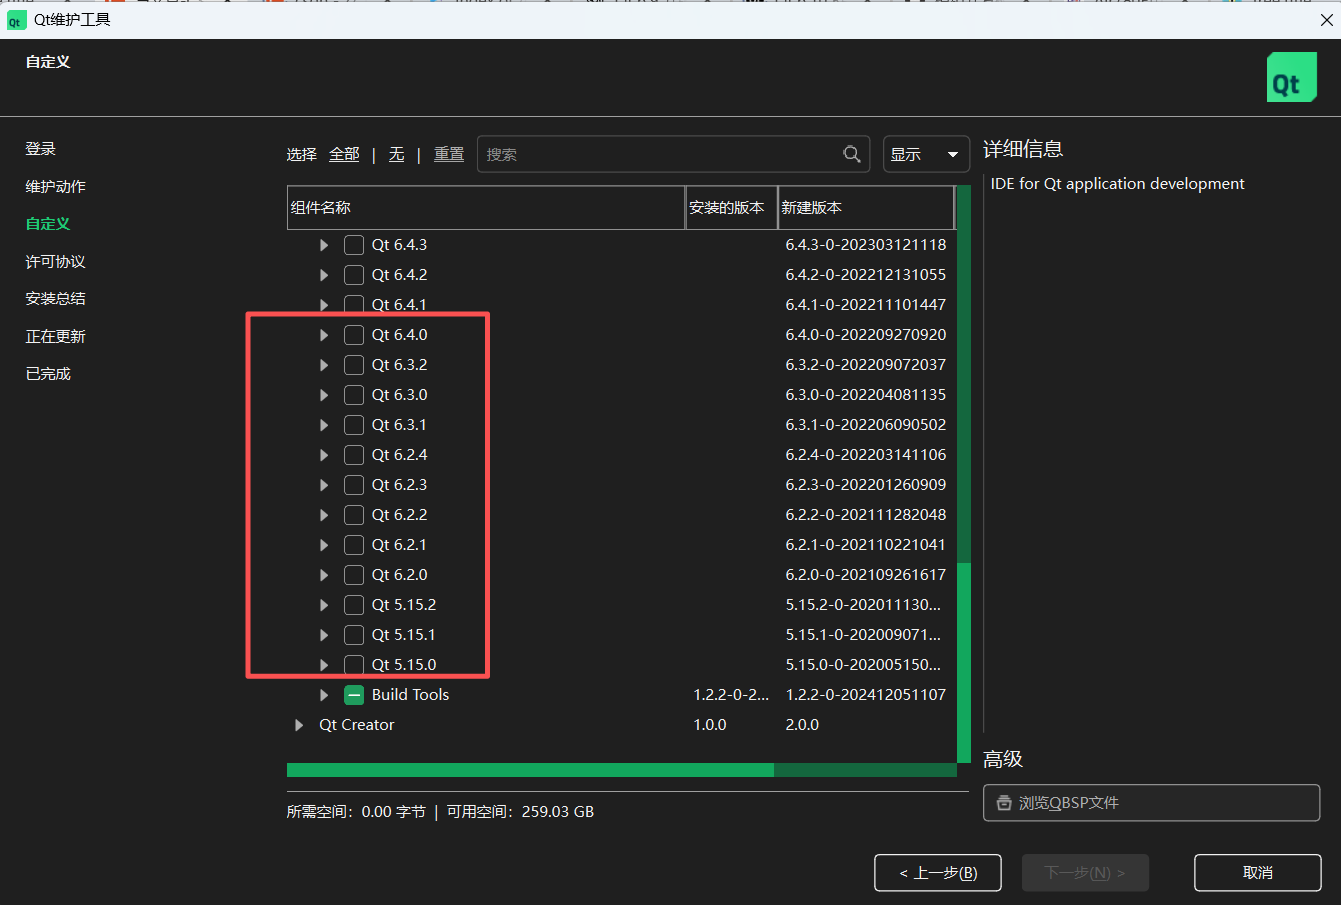Expand the Qt 6.4.2 tree node
Viewport: 1341px width, 905px height.
[x=324, y=275]
